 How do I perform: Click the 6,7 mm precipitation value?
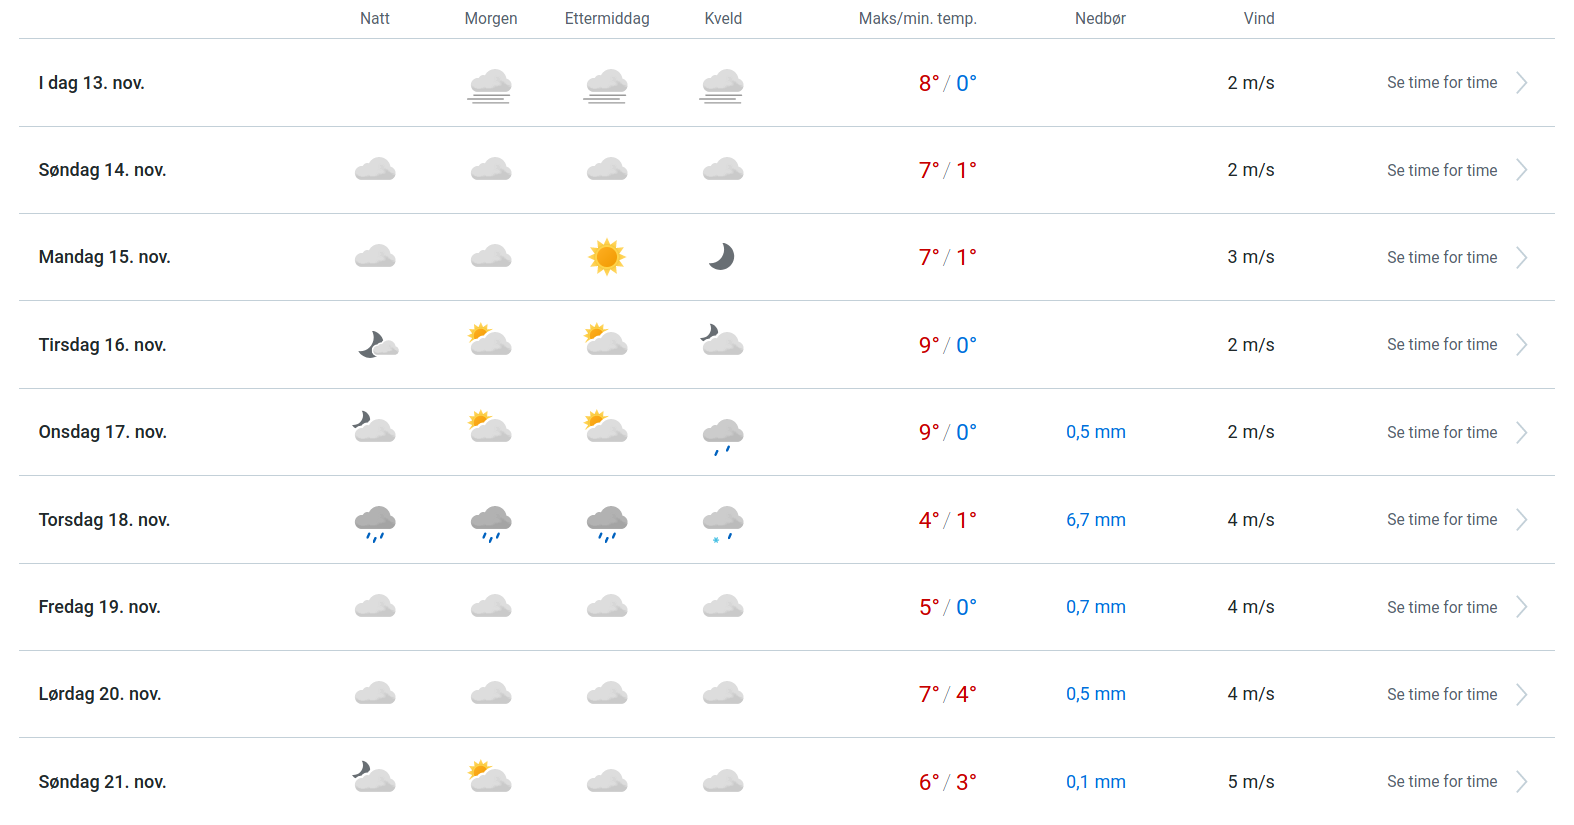pyautogui.click(x=1095, y=520)
